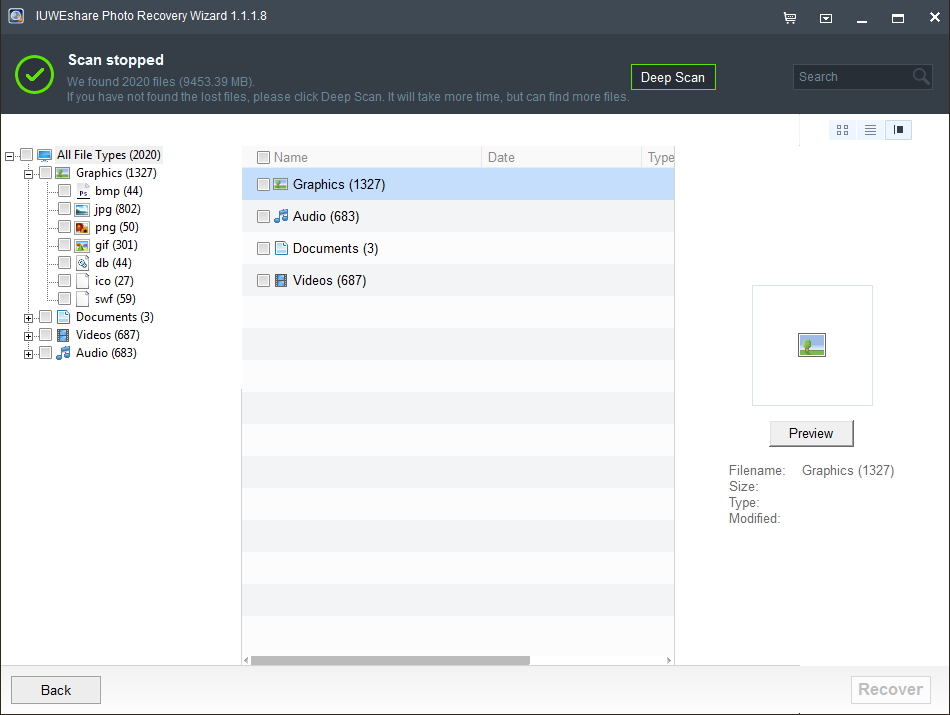Click the Audio note icon in the file list
The image size is (950, 715).
coord(281,216)
